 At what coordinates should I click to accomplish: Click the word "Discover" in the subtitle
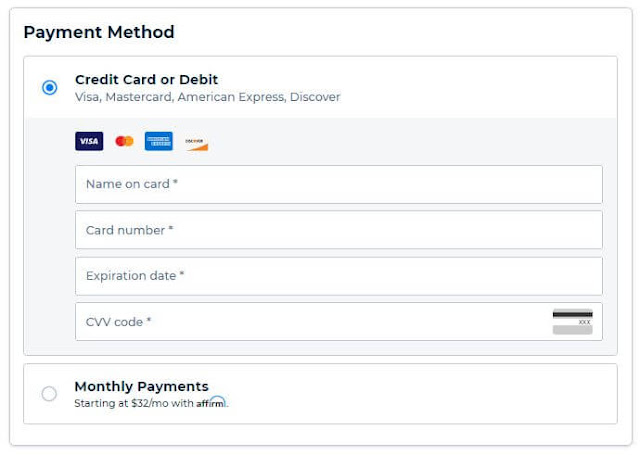(315, 98)
